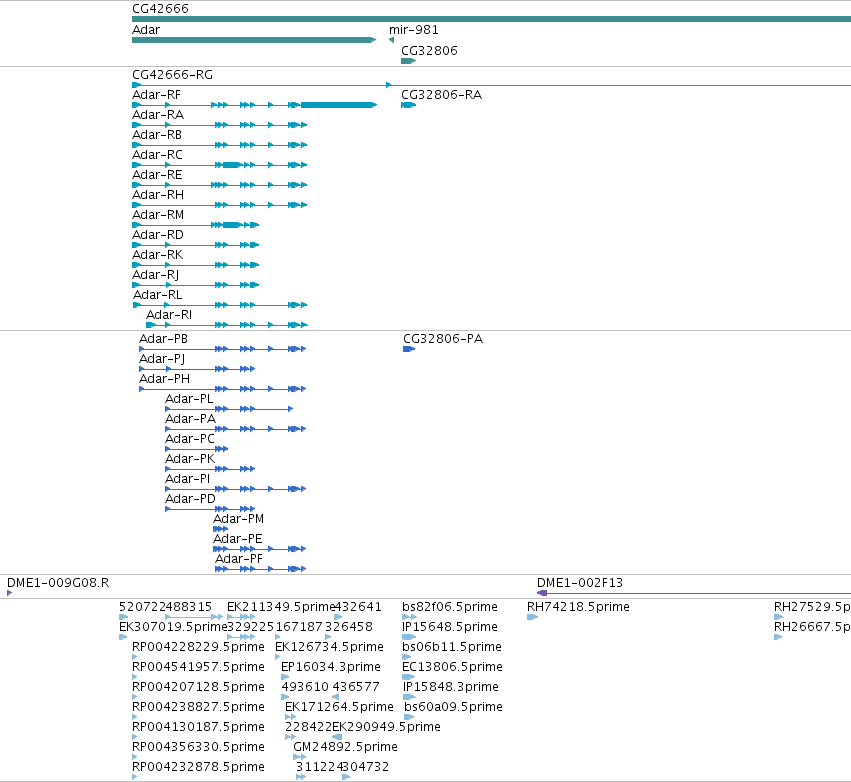Open the RP004356330.5prime EST label

click(198, 747)
